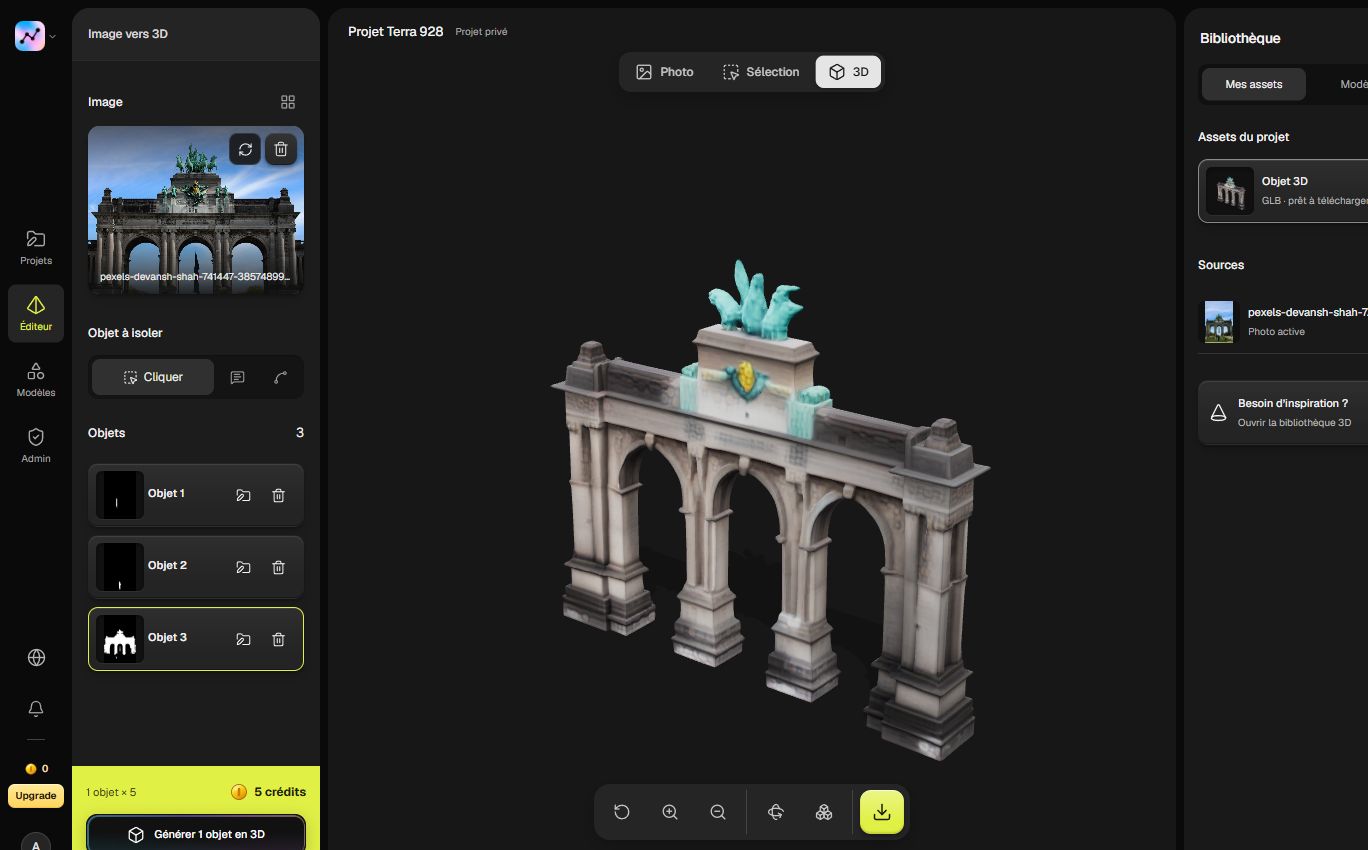Image resolution: width=1368 pixels, height=850 pixels.
Task: Click the Upgrade button
Action: [36, 796]
